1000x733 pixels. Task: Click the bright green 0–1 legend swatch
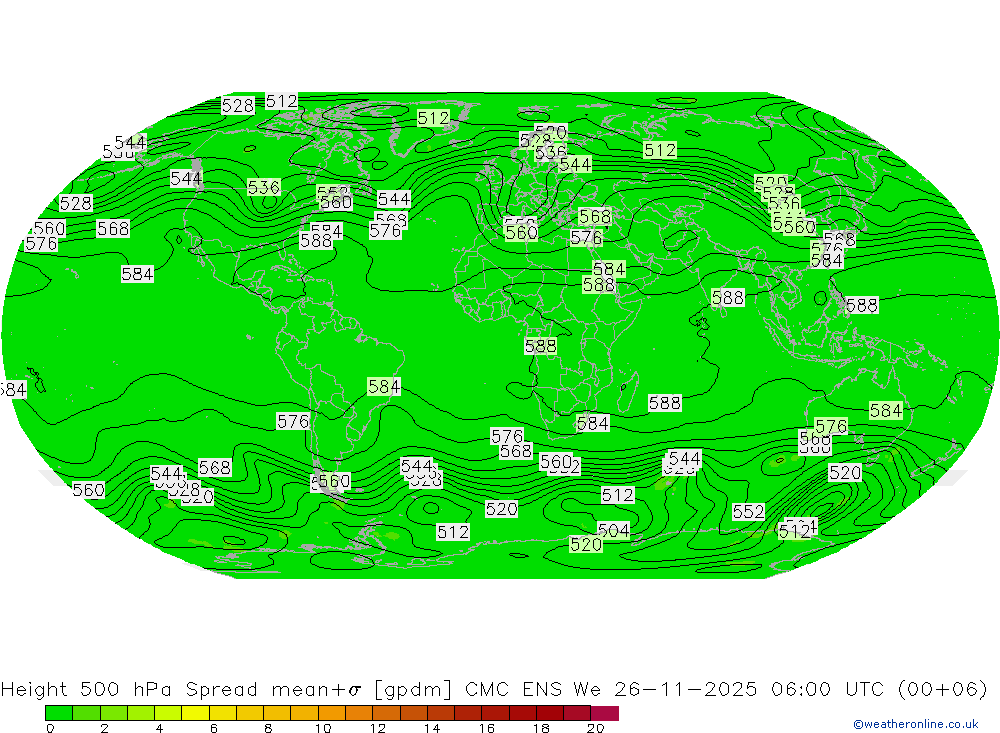59,713
